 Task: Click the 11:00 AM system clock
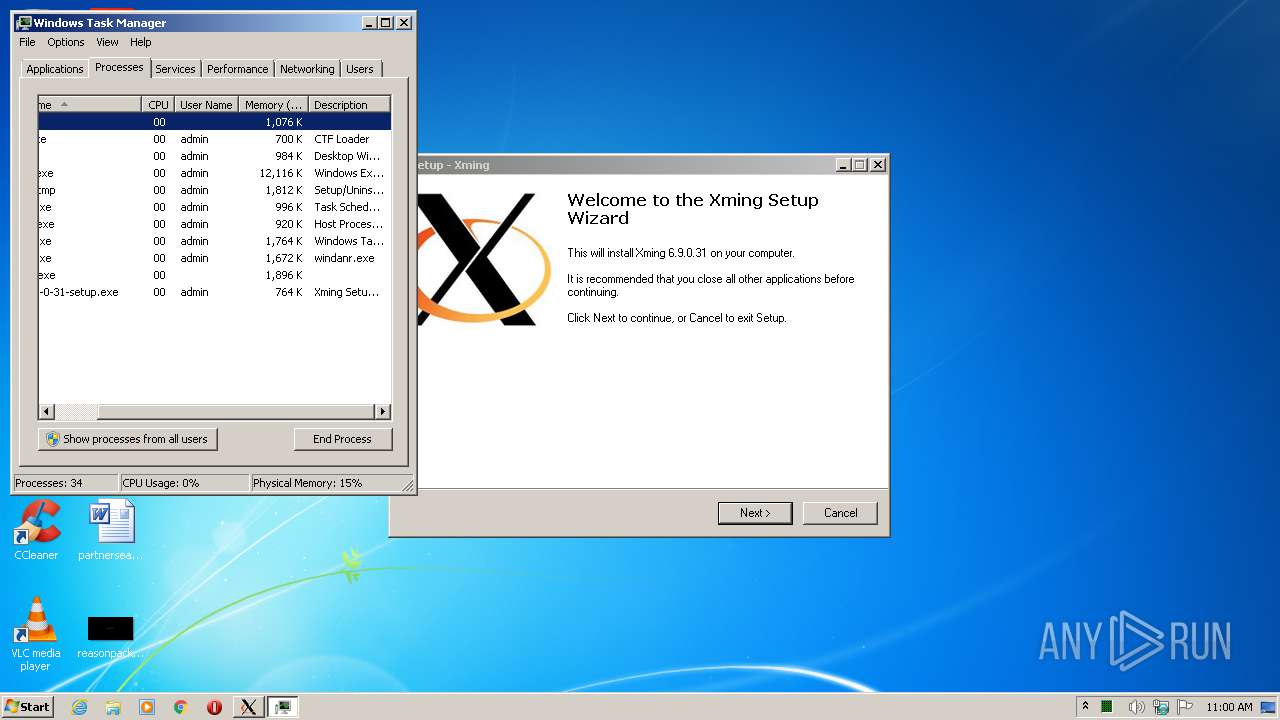pyautogui.click(x=1229, y=707)
